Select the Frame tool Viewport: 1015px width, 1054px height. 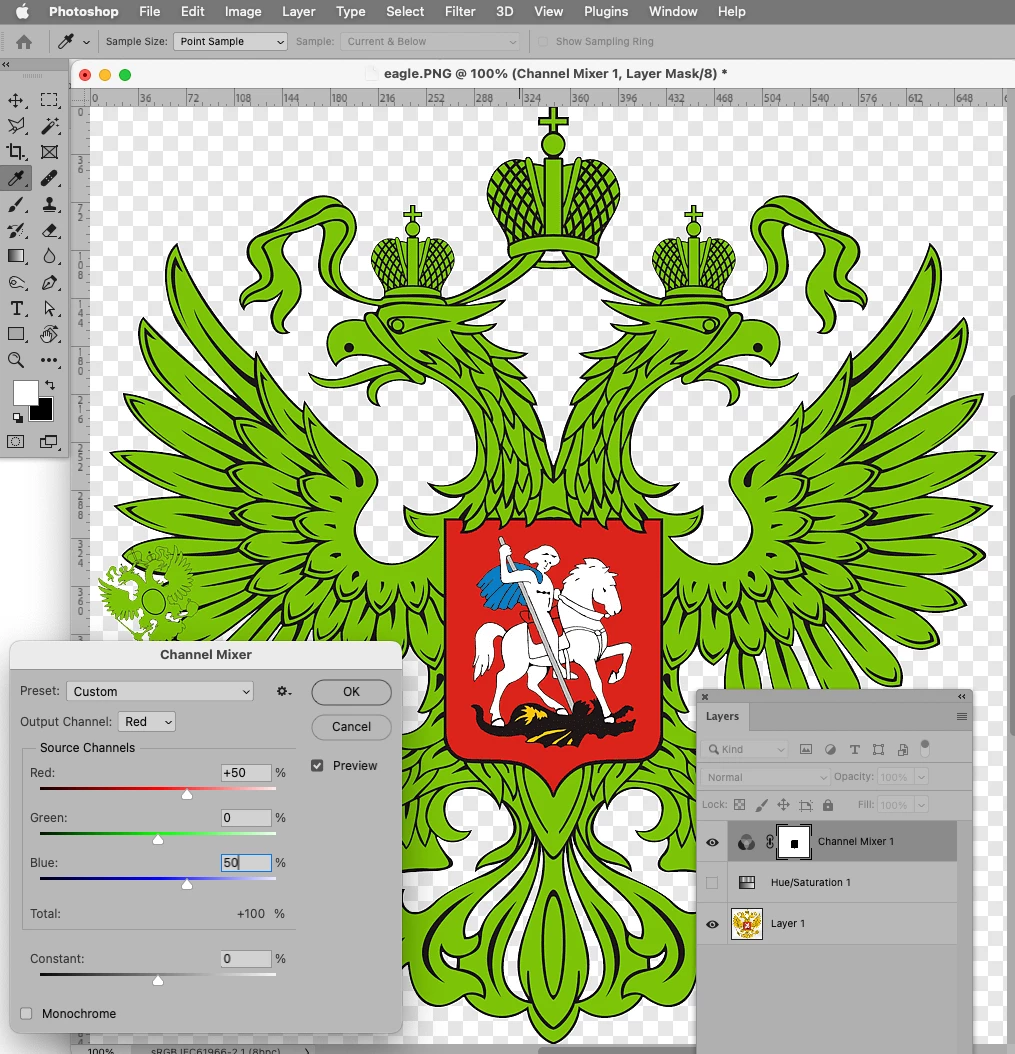49,152
